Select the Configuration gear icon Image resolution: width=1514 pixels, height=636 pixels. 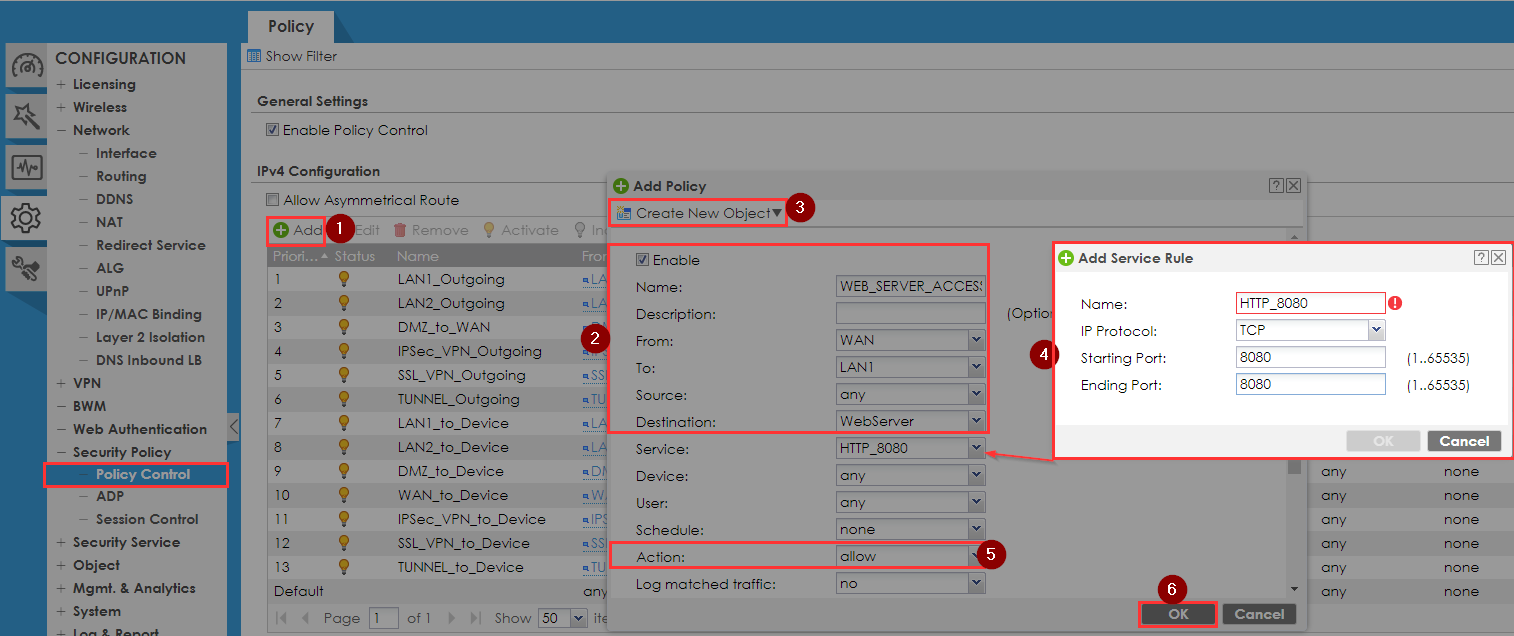coord(26,217)
